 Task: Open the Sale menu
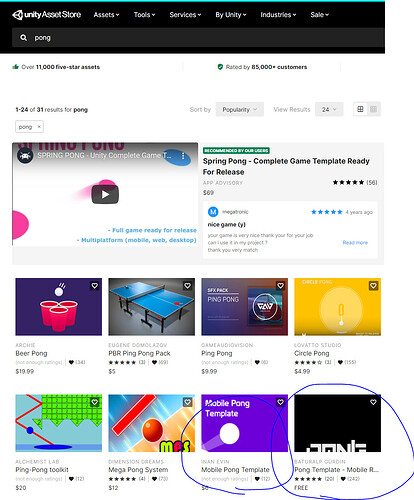(320, 15)
